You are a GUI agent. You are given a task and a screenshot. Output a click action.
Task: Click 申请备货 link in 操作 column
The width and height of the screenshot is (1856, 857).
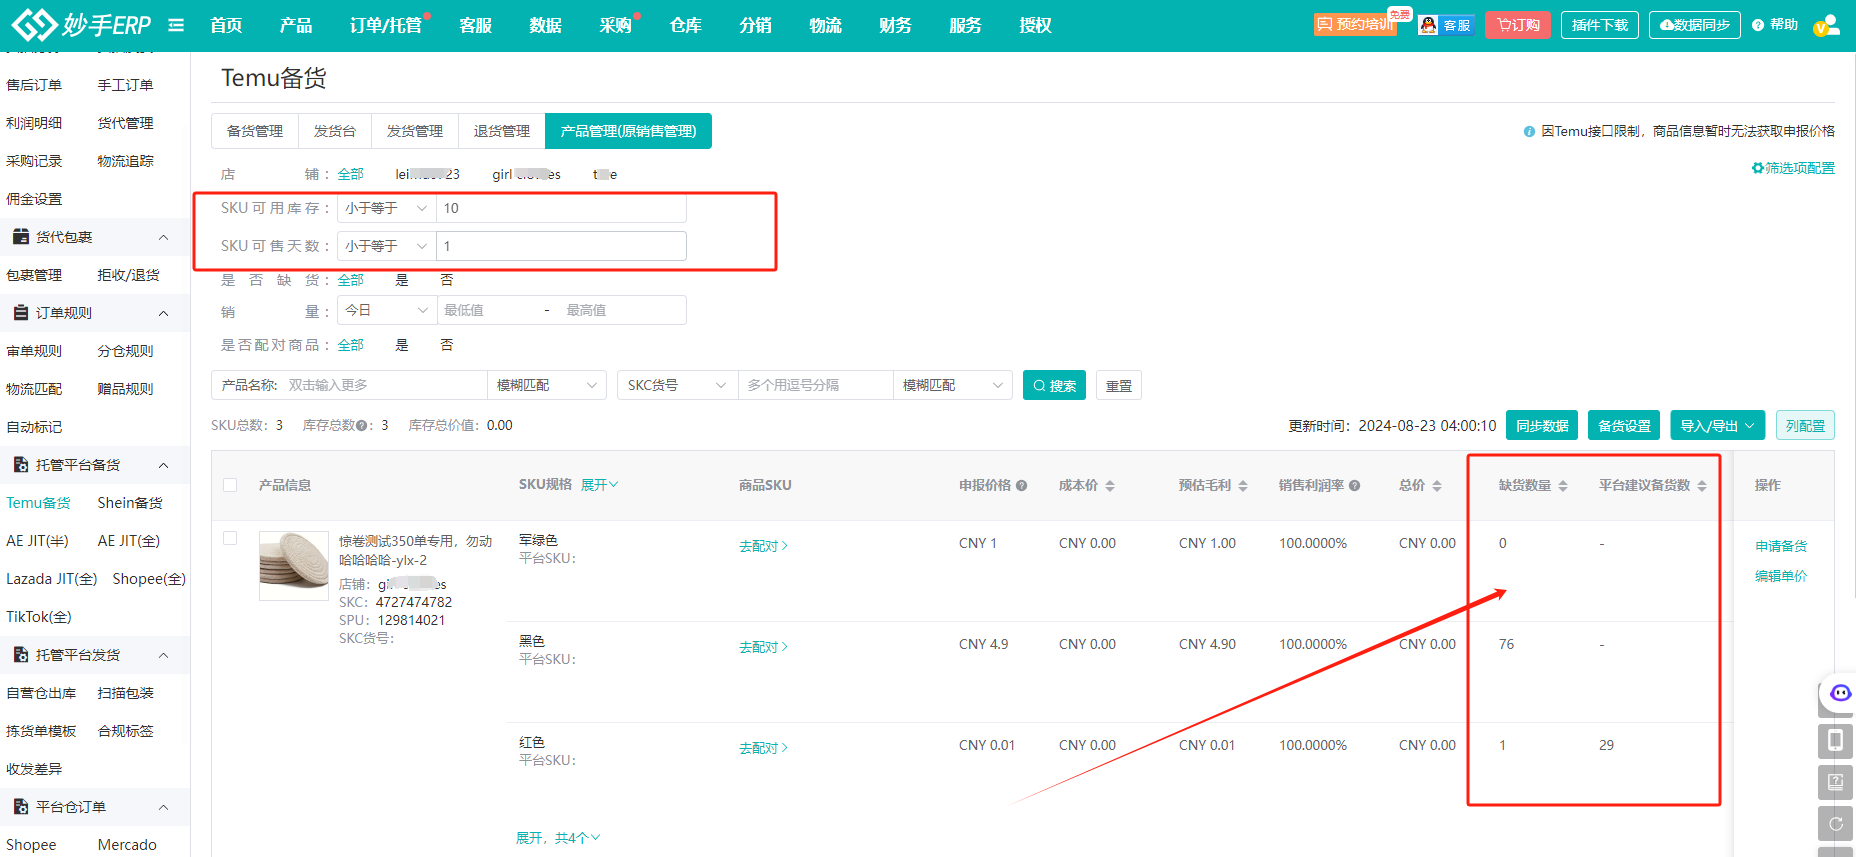[1780, 546]
